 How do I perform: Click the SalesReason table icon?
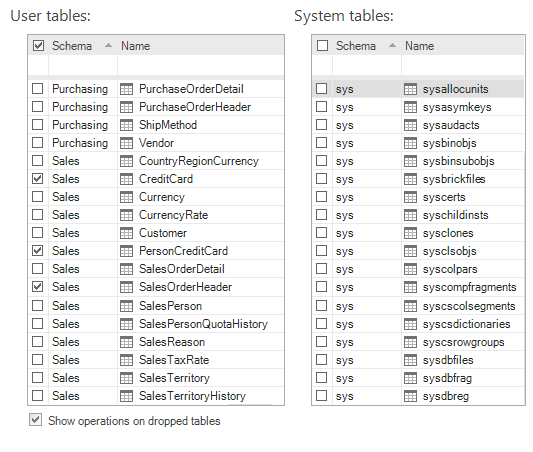(x=126, y=342)
